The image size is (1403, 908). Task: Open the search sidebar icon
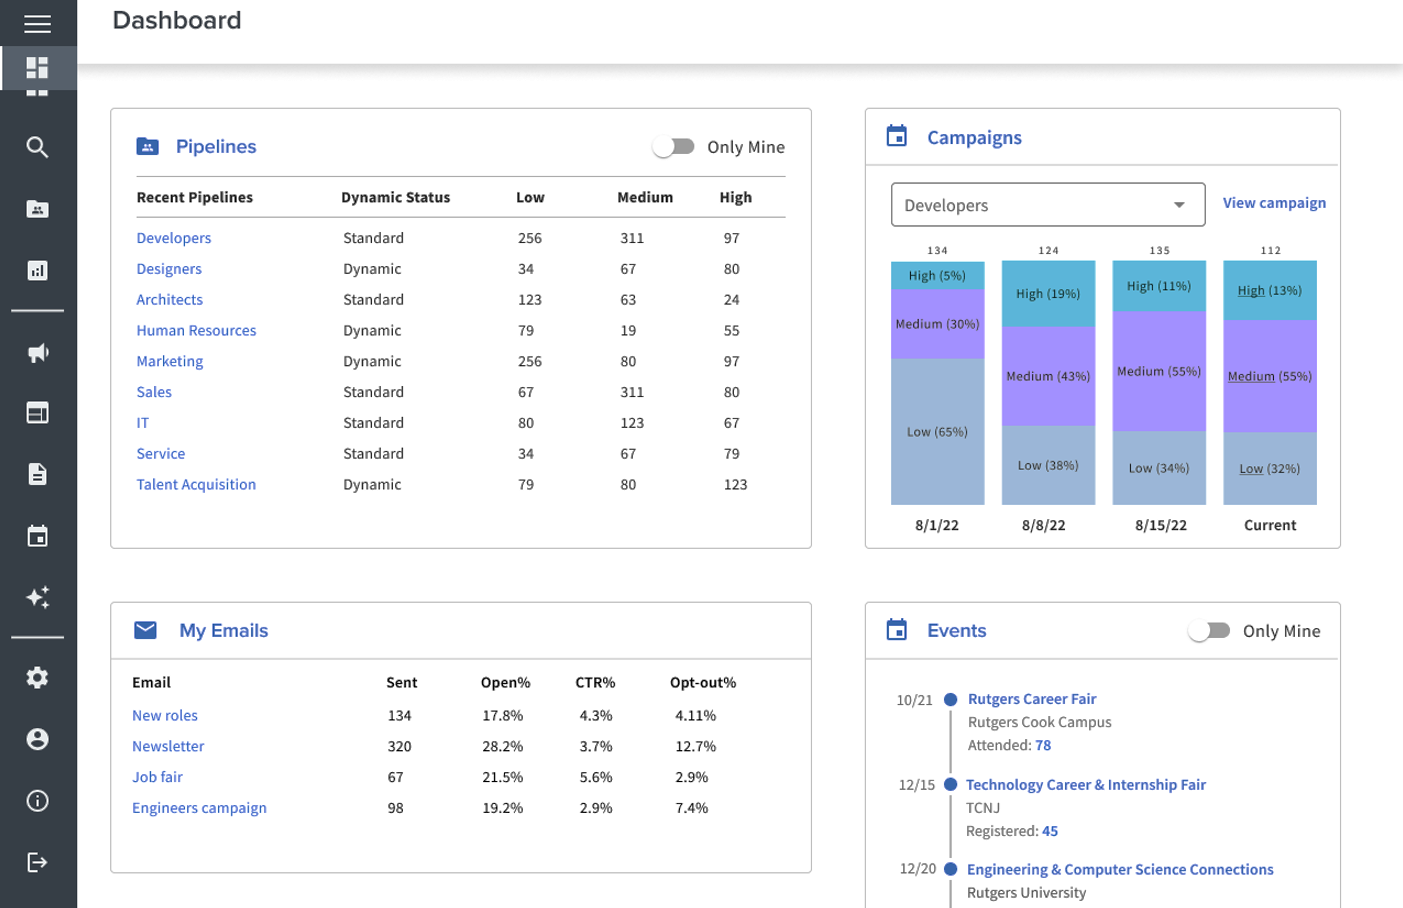(38, 147)
